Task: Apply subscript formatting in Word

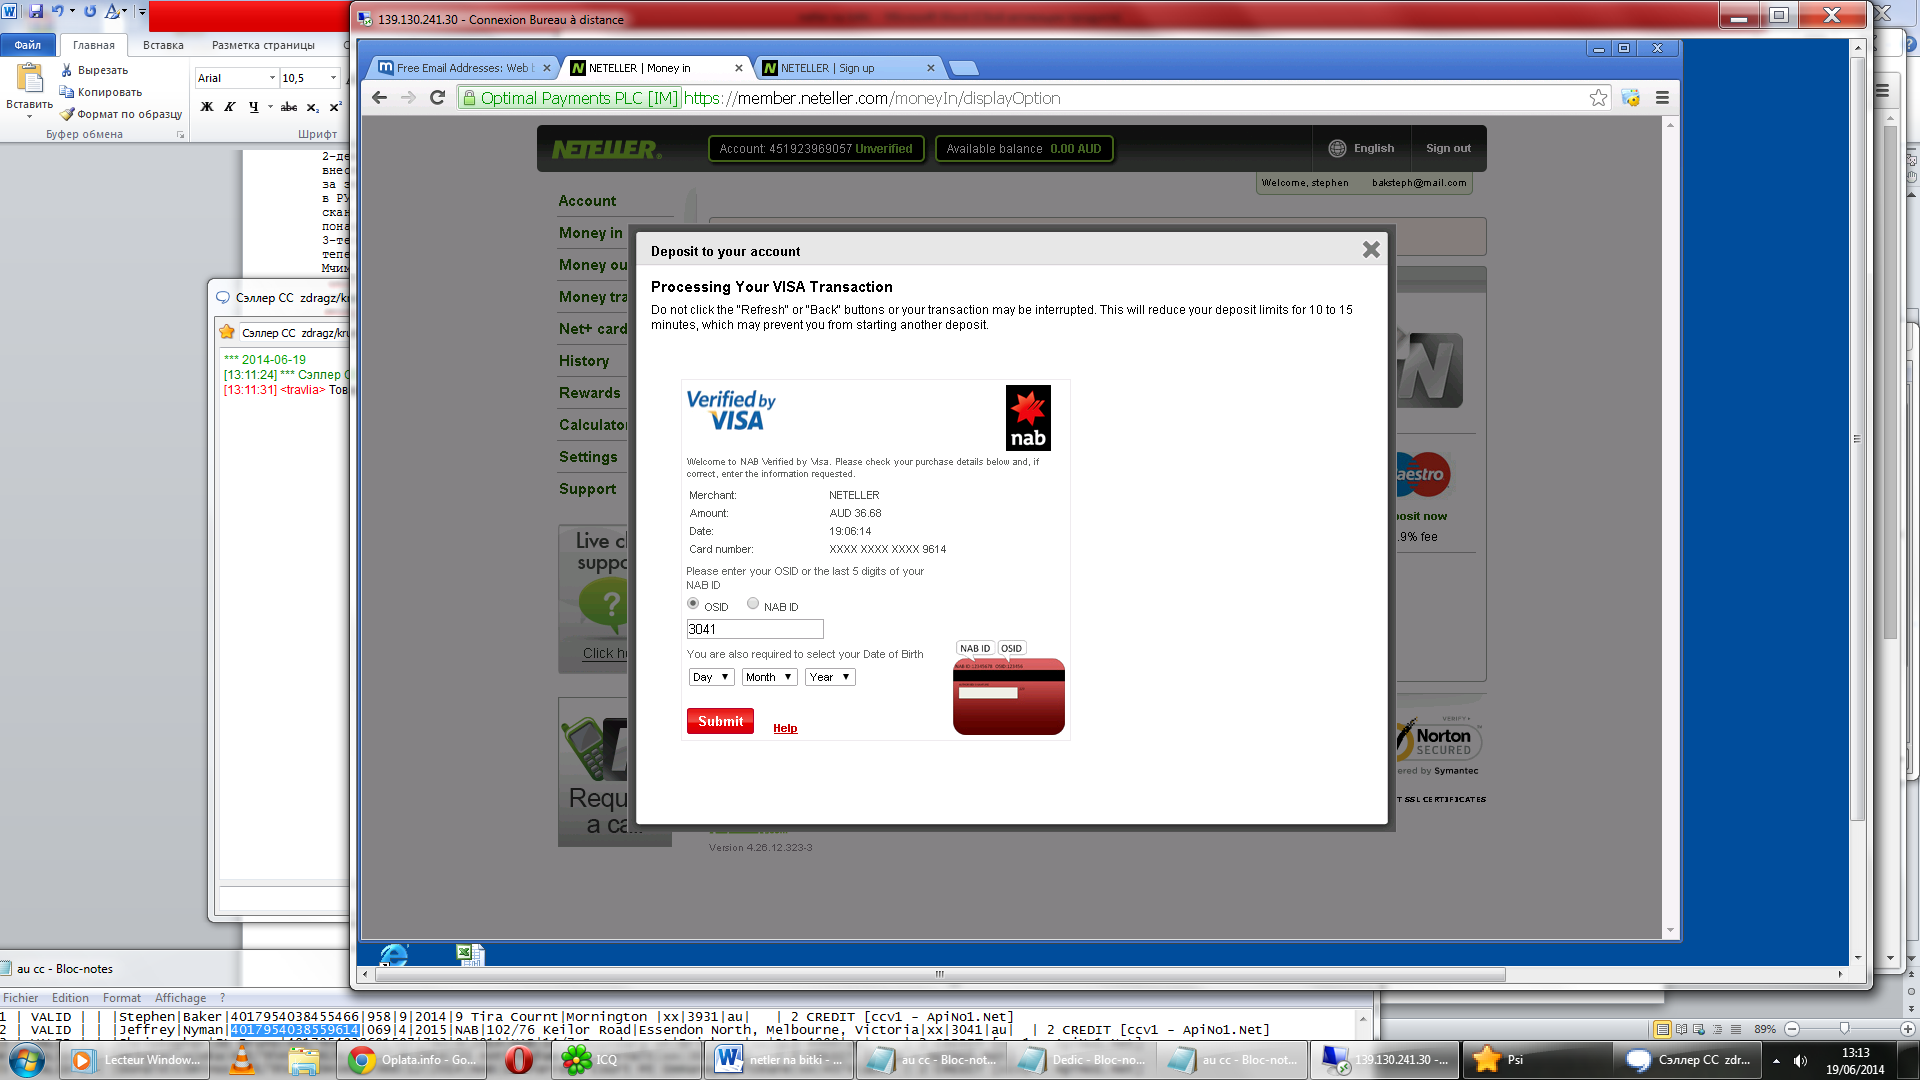Action: [x=313, y=107]
